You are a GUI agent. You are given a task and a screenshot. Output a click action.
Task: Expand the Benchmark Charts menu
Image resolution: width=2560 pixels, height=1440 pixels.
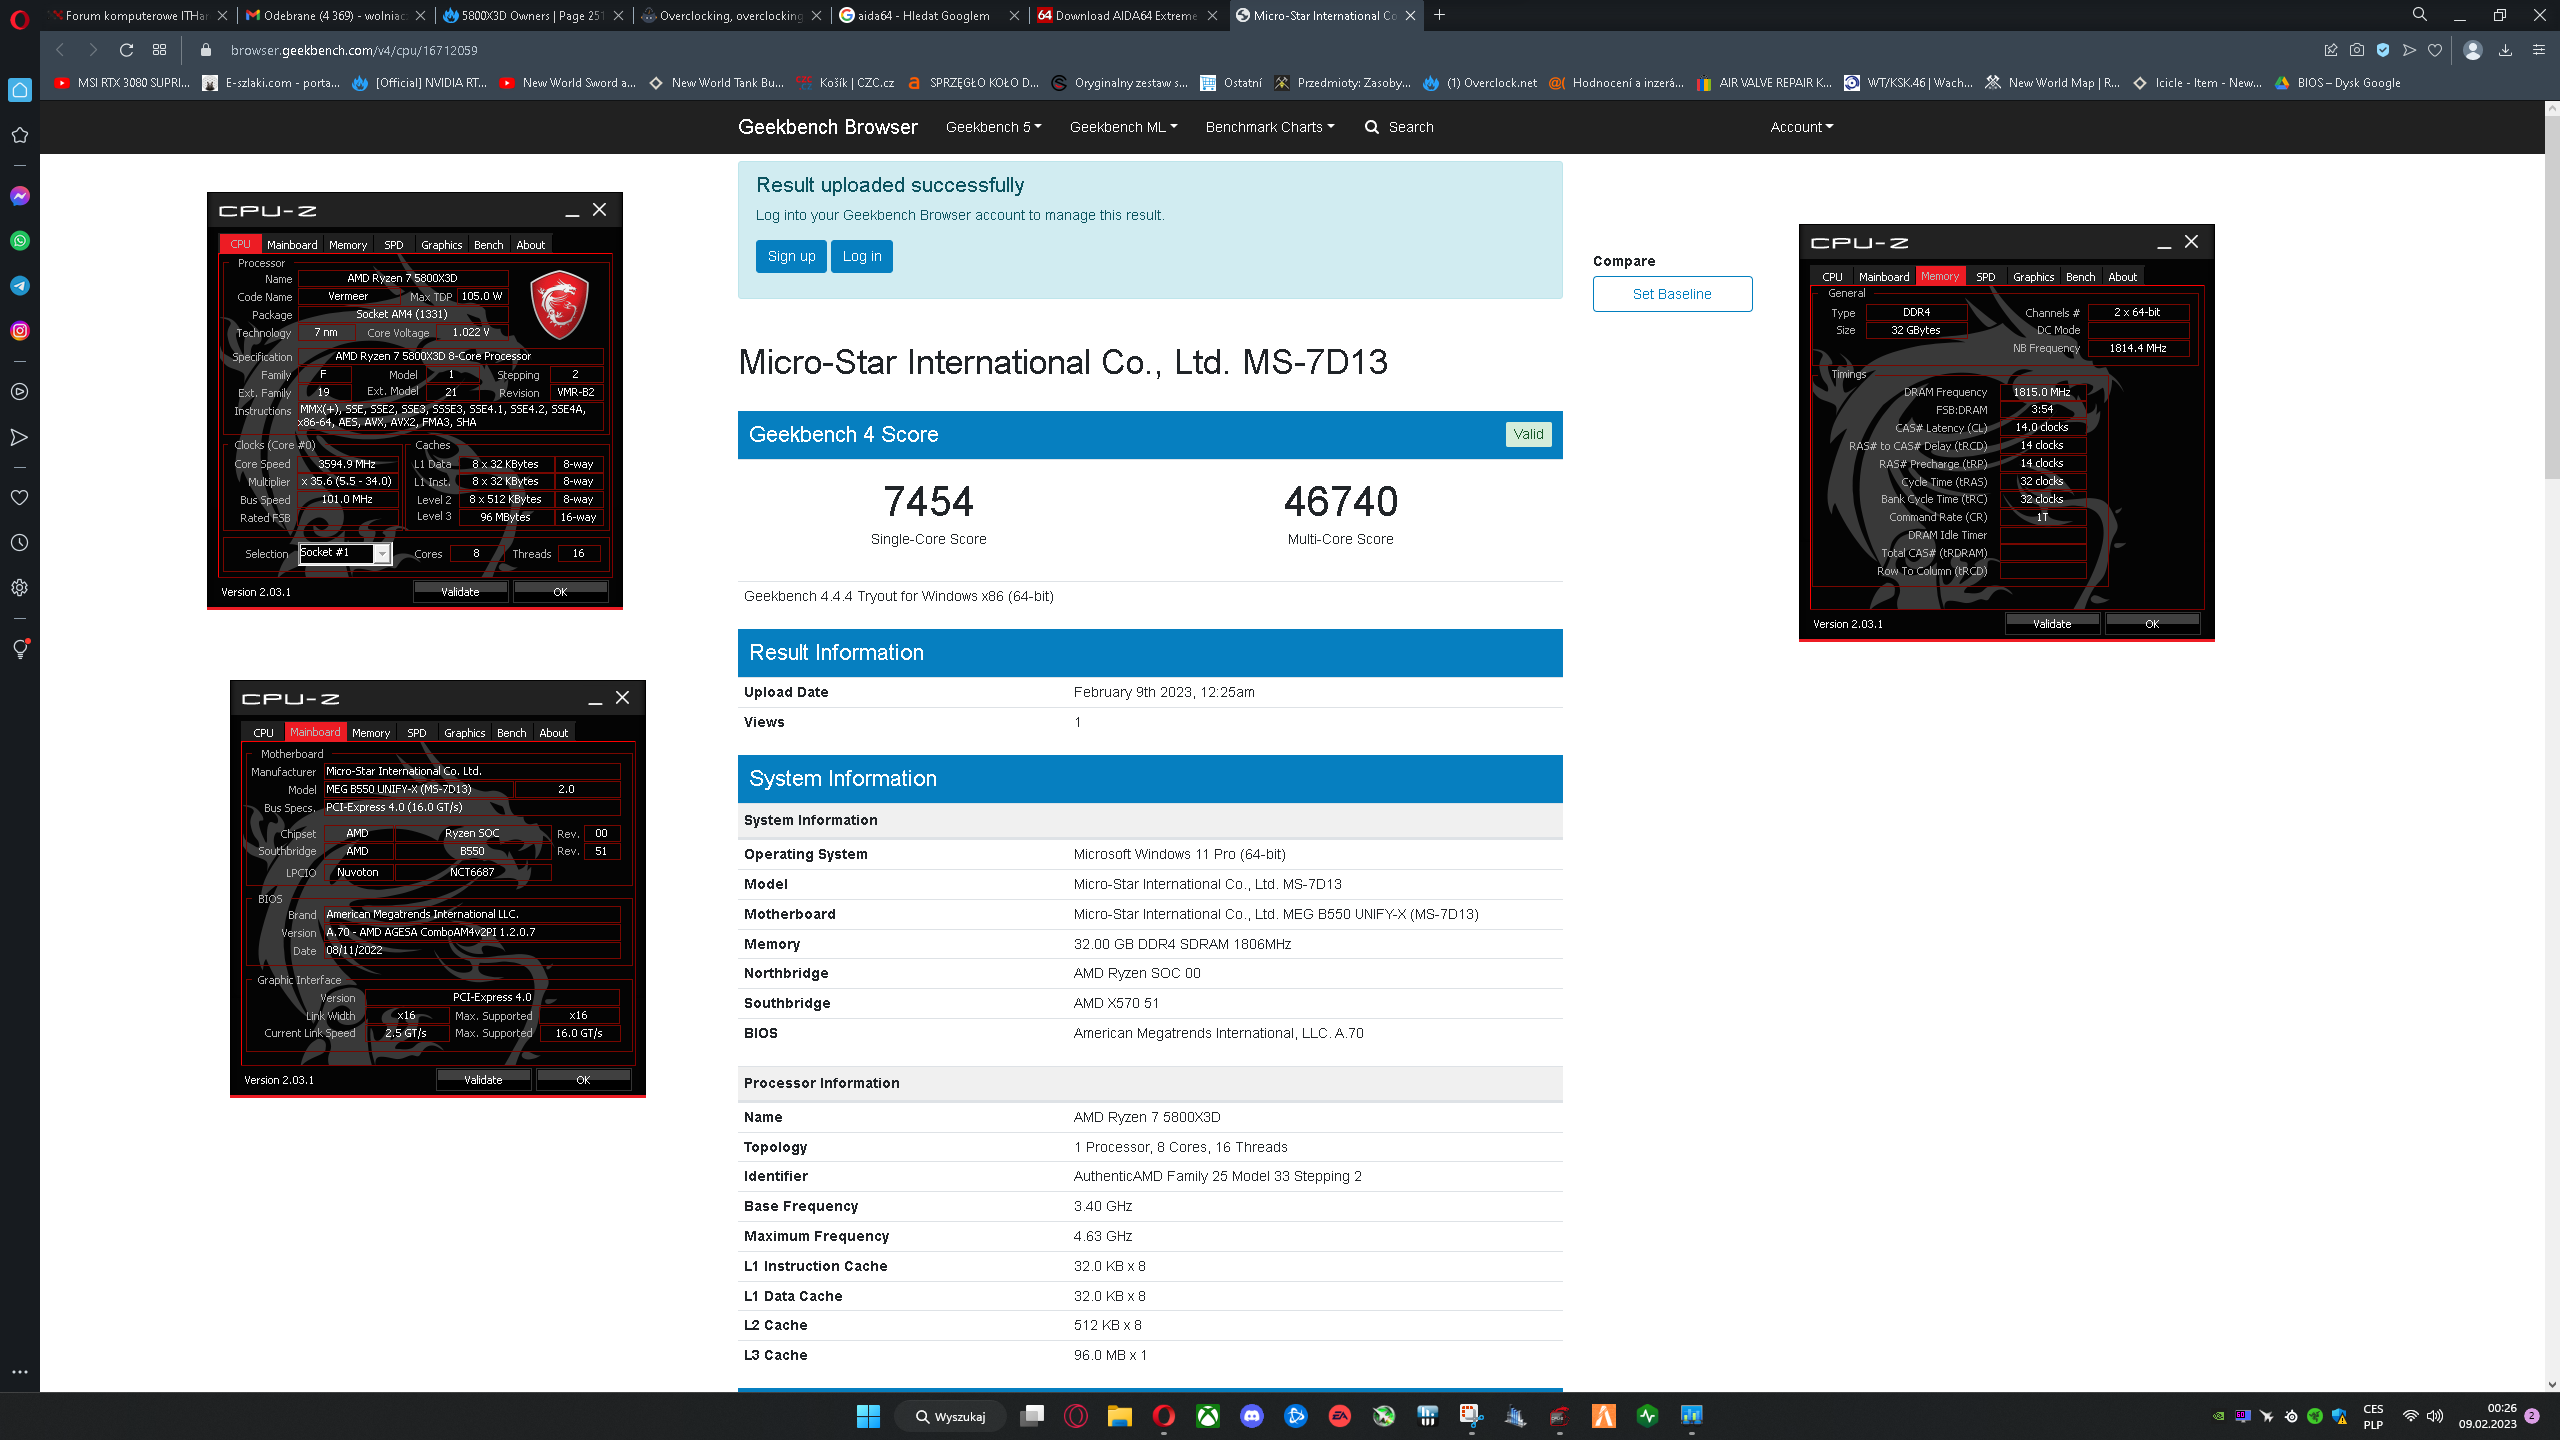(1269, 127)
